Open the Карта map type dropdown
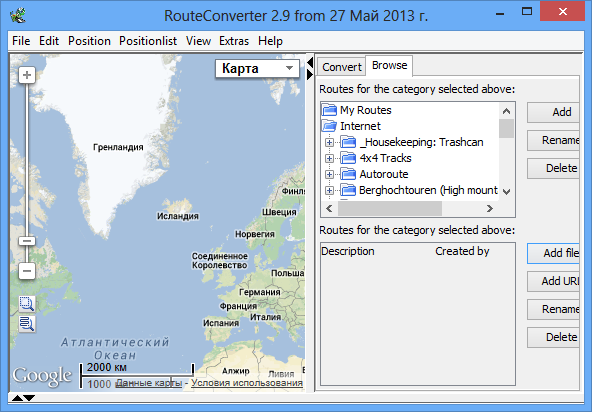 (x=257, y=68)
